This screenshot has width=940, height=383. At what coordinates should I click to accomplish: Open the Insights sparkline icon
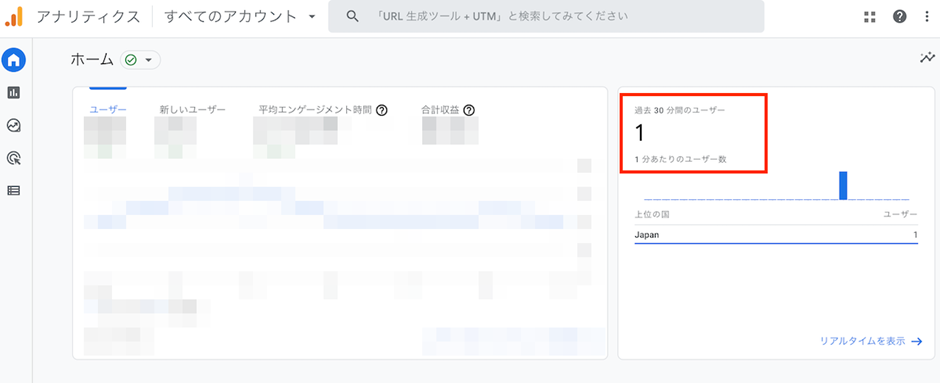[x=927, y=58]
